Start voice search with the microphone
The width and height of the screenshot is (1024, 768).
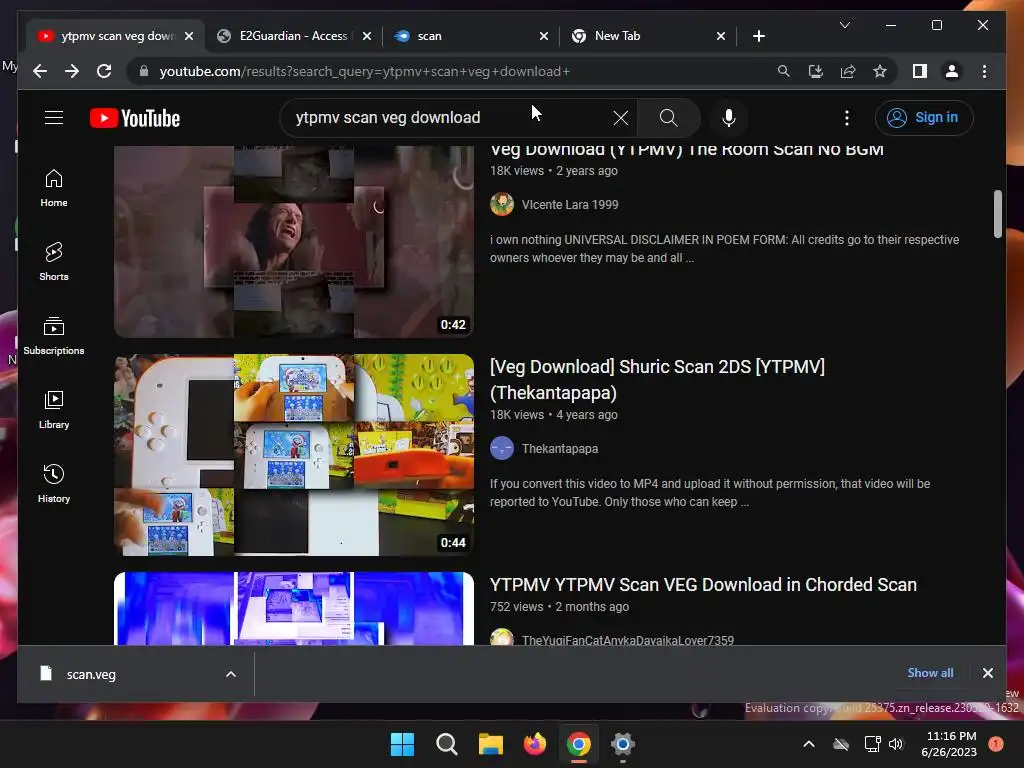729,118
